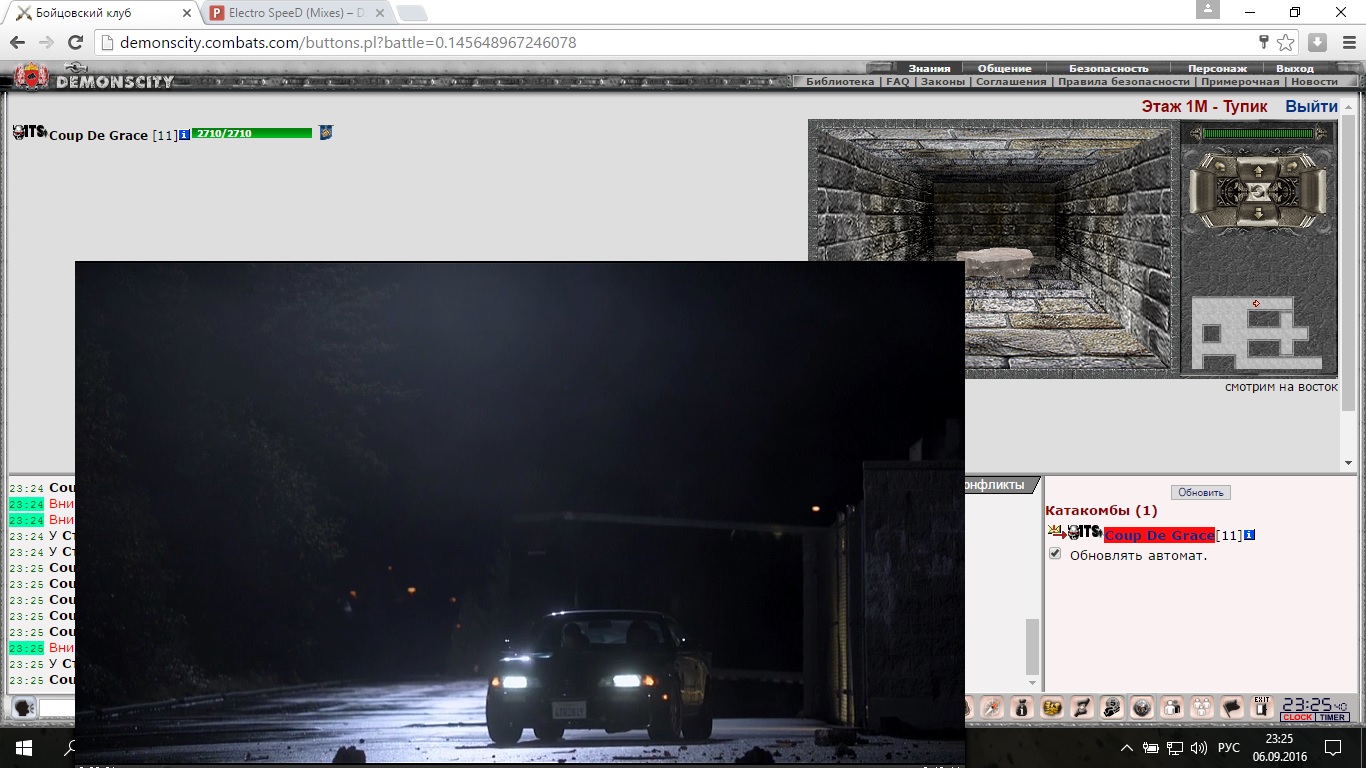Open the Законы link

click(x=943, y=82)
